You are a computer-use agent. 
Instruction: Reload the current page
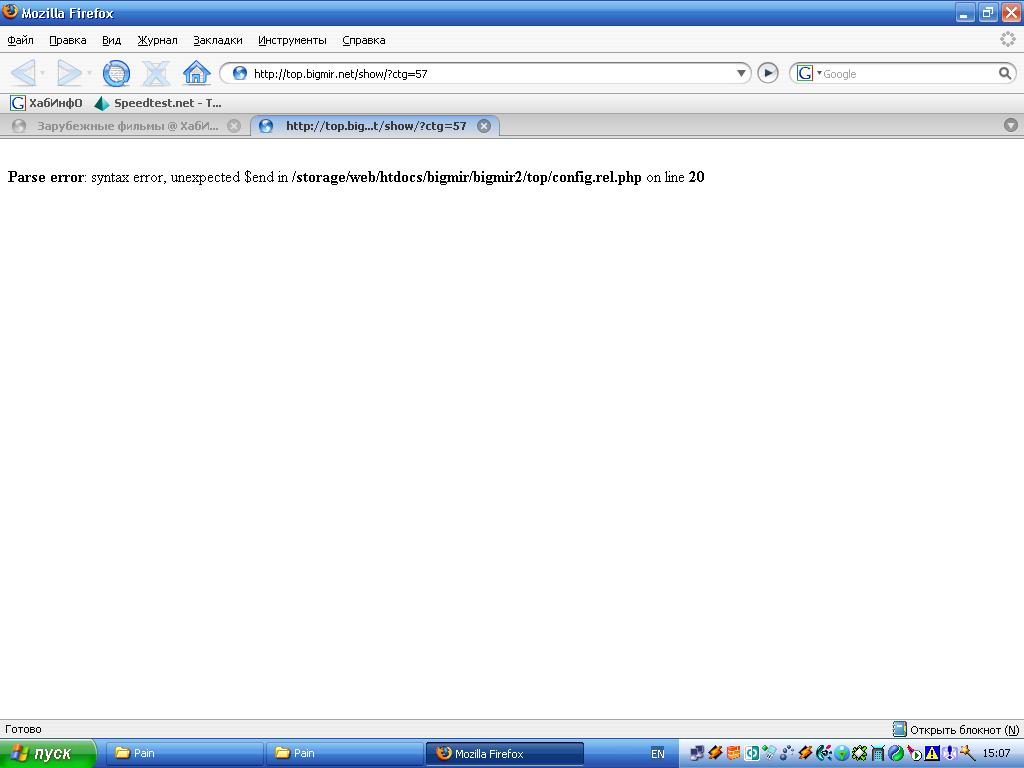[116, 73]
